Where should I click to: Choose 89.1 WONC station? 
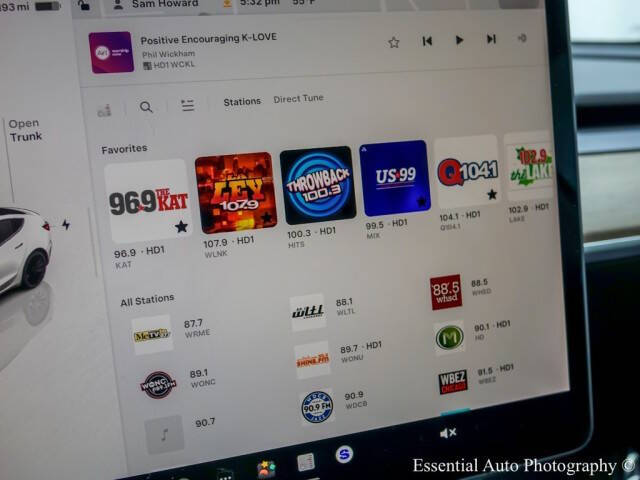click(x=158, y=384)
